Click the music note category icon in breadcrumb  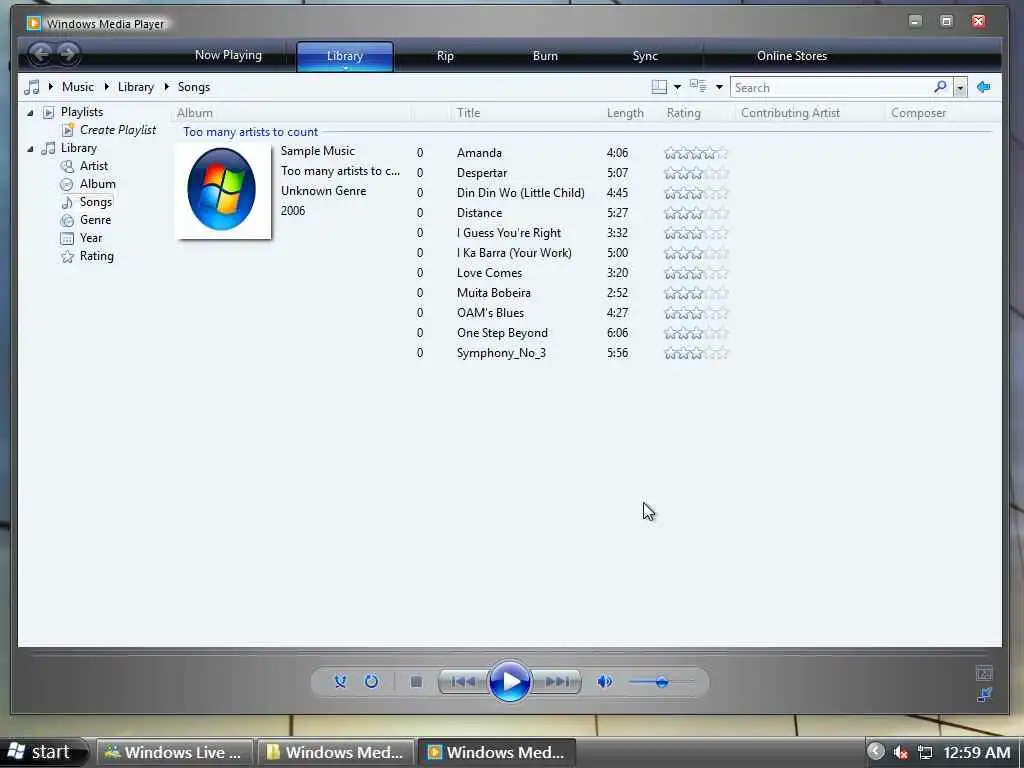[31, 87]
